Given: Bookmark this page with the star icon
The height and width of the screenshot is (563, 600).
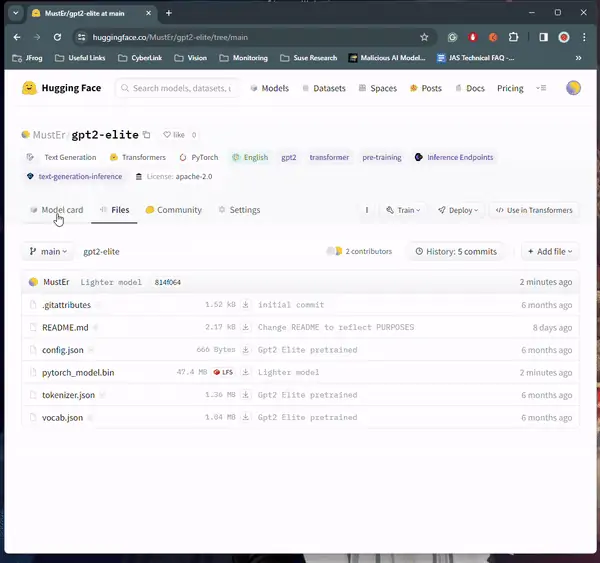Looking at the screenshot, I should click(424, 37).
